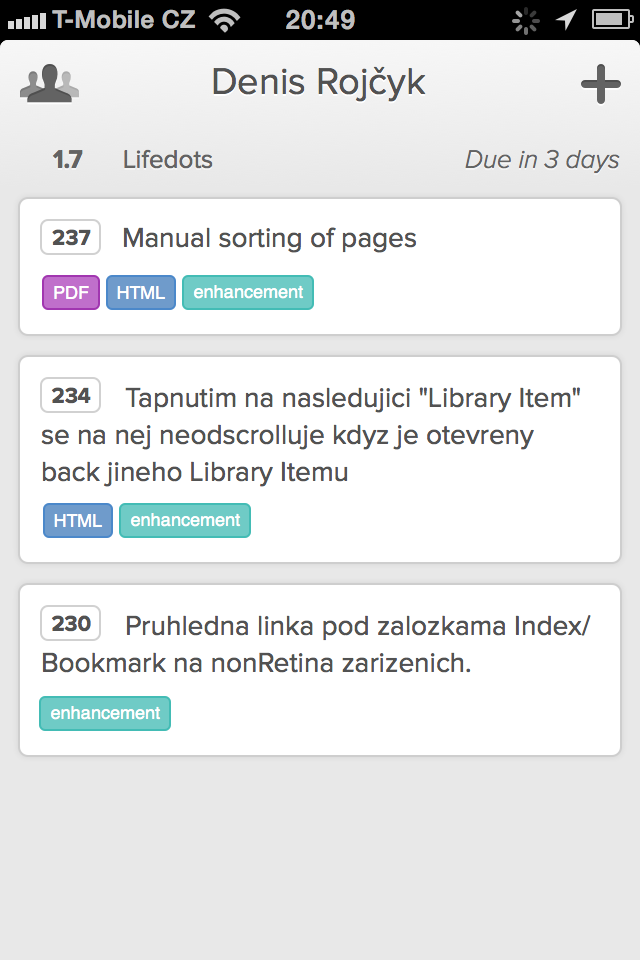This screenshot has width=640, height=960.
Task: Select issue number badge 237
Action: tap(70, 237)
